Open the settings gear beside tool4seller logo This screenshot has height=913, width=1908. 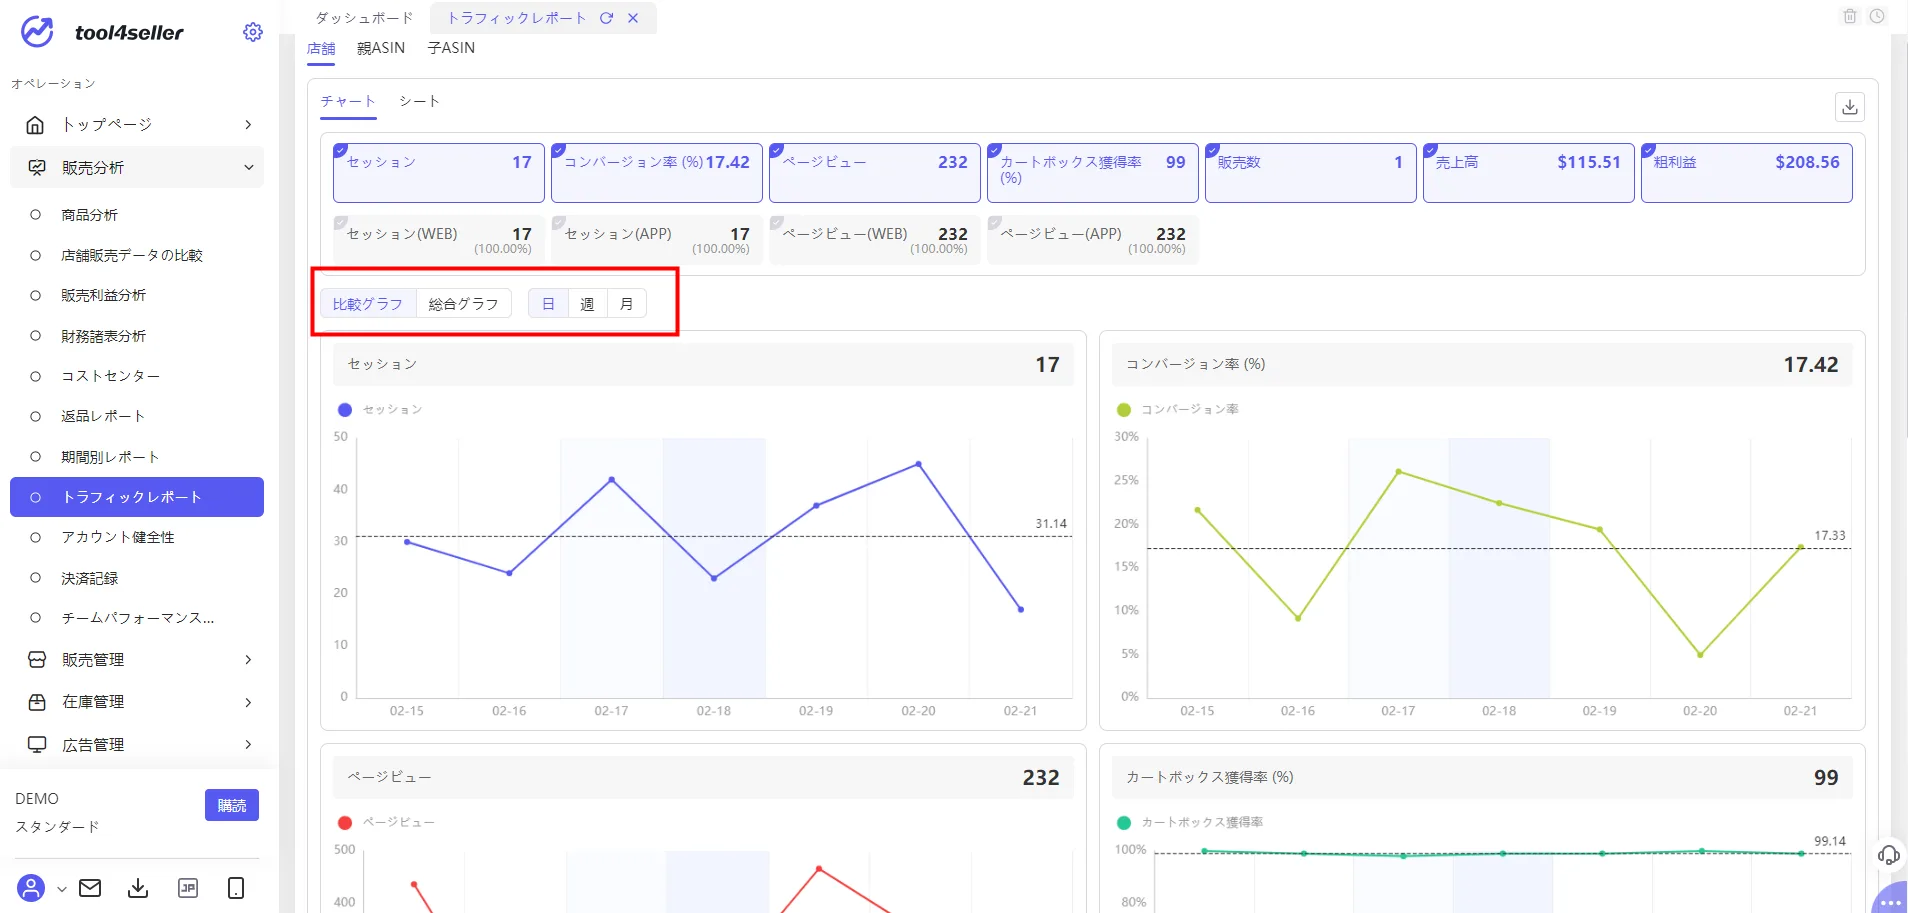[253, 32]
